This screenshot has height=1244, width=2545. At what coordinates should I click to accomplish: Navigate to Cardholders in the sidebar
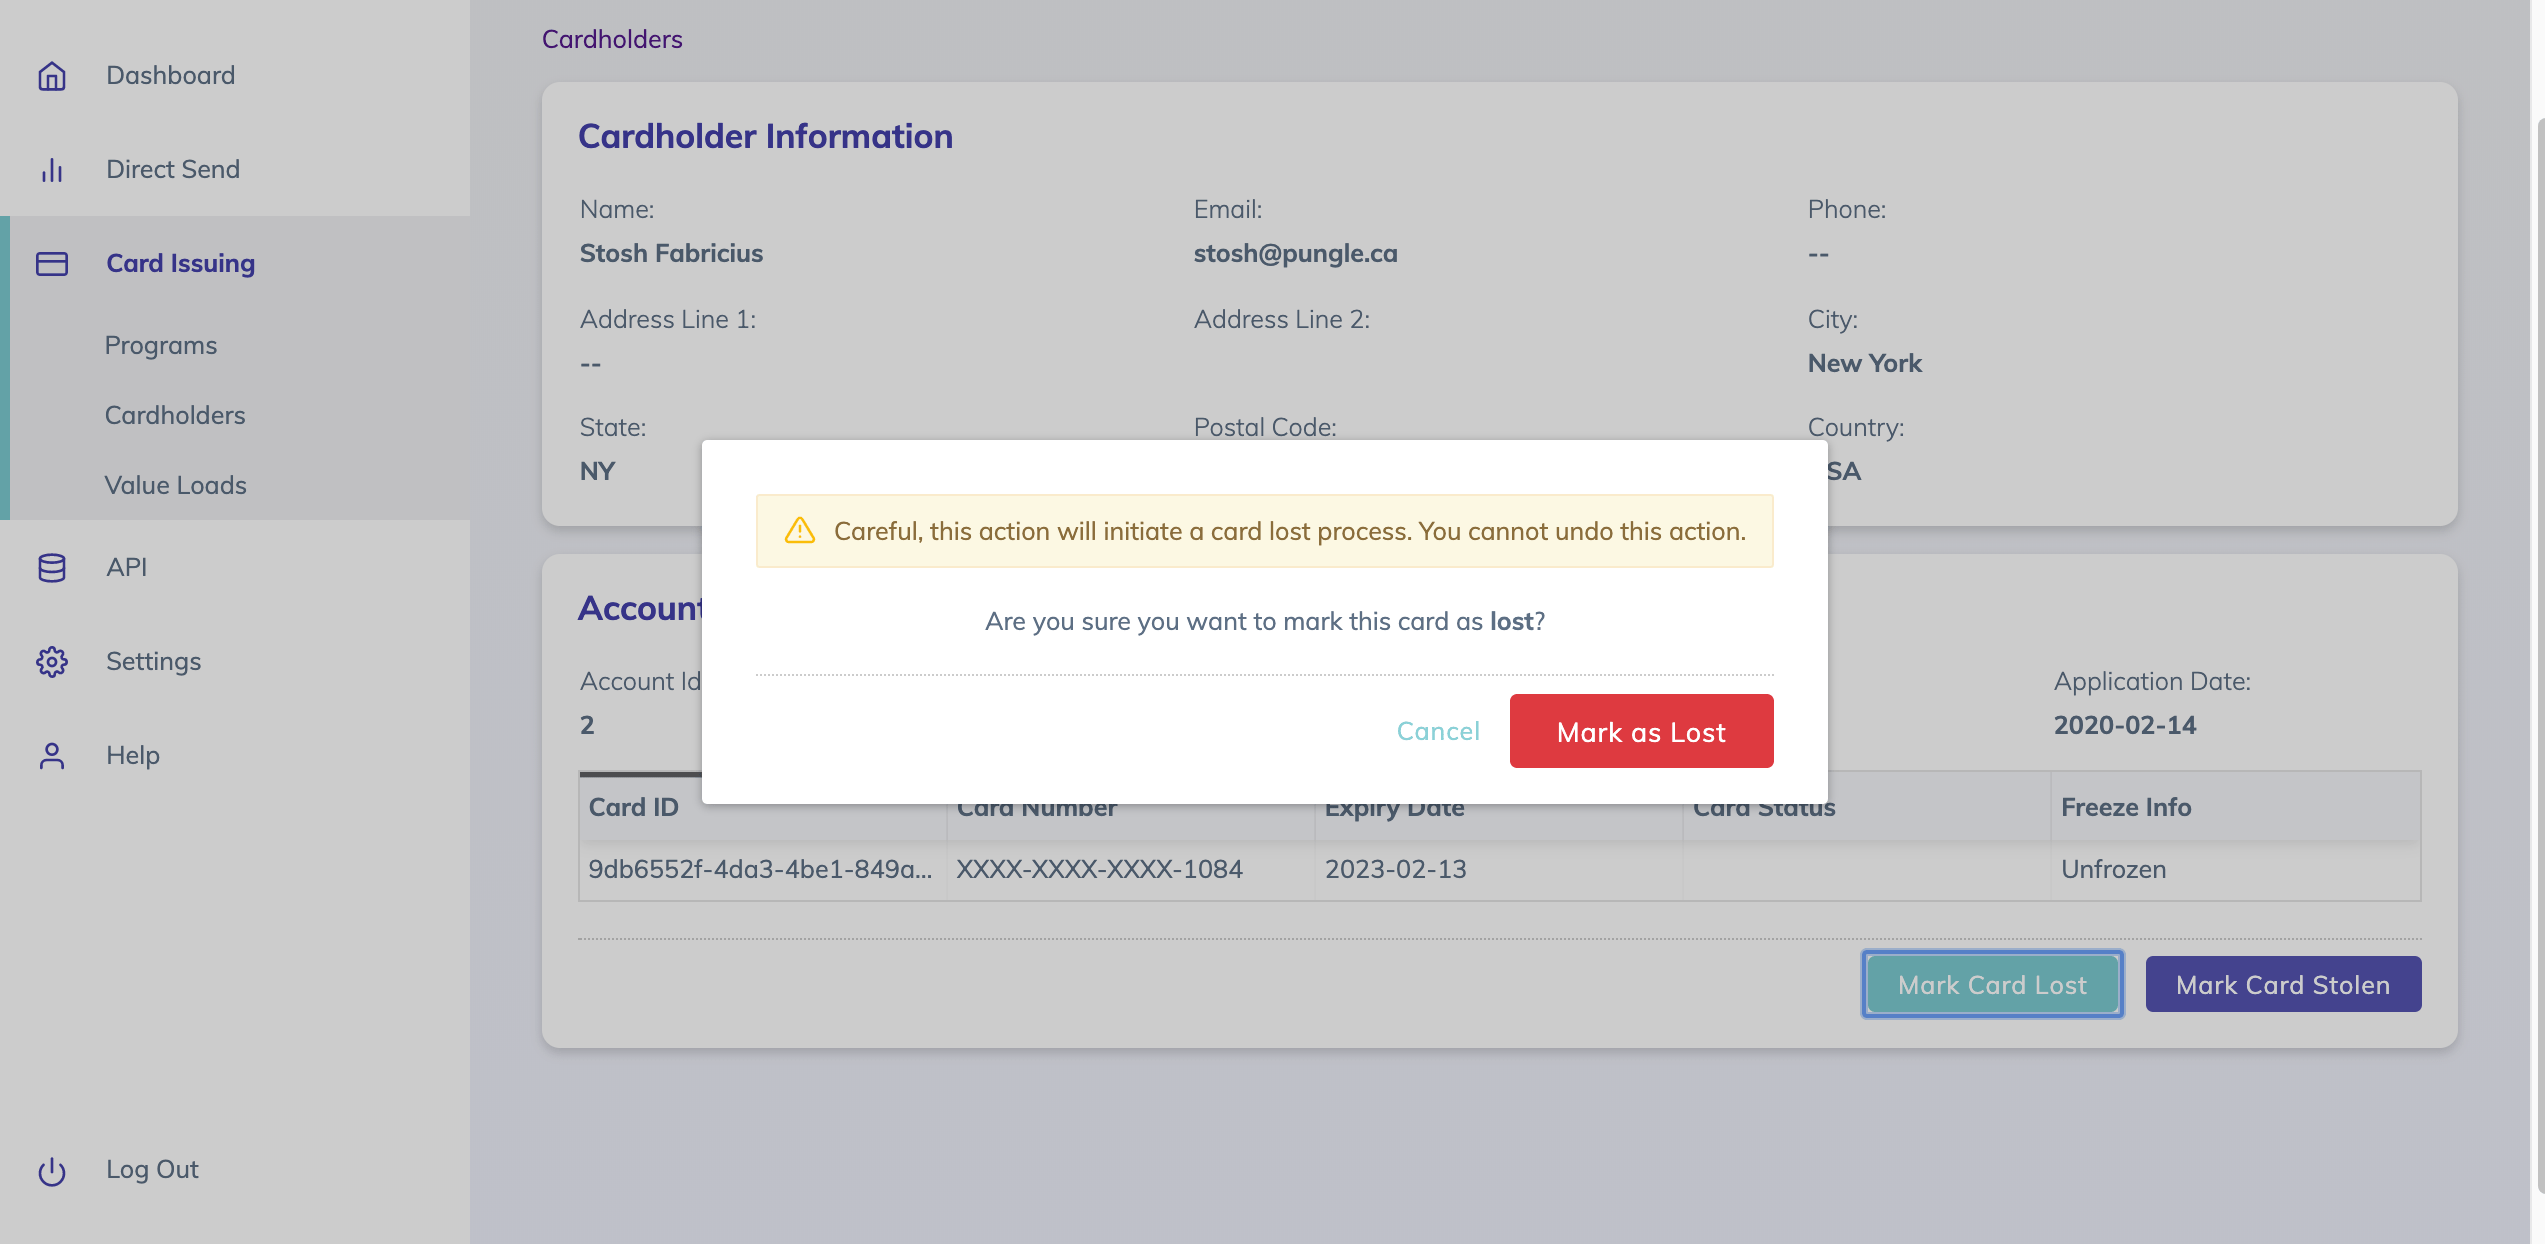174,415
